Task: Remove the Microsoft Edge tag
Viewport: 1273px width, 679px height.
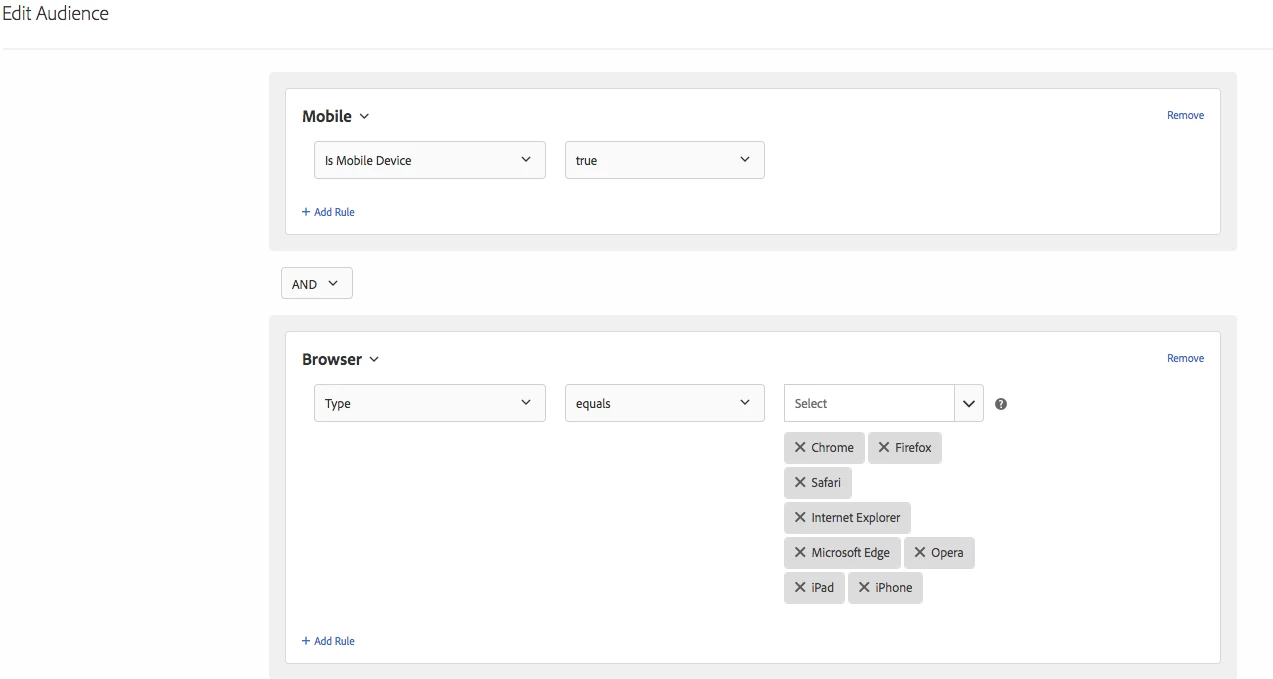Action: click(x=800, y=553)
